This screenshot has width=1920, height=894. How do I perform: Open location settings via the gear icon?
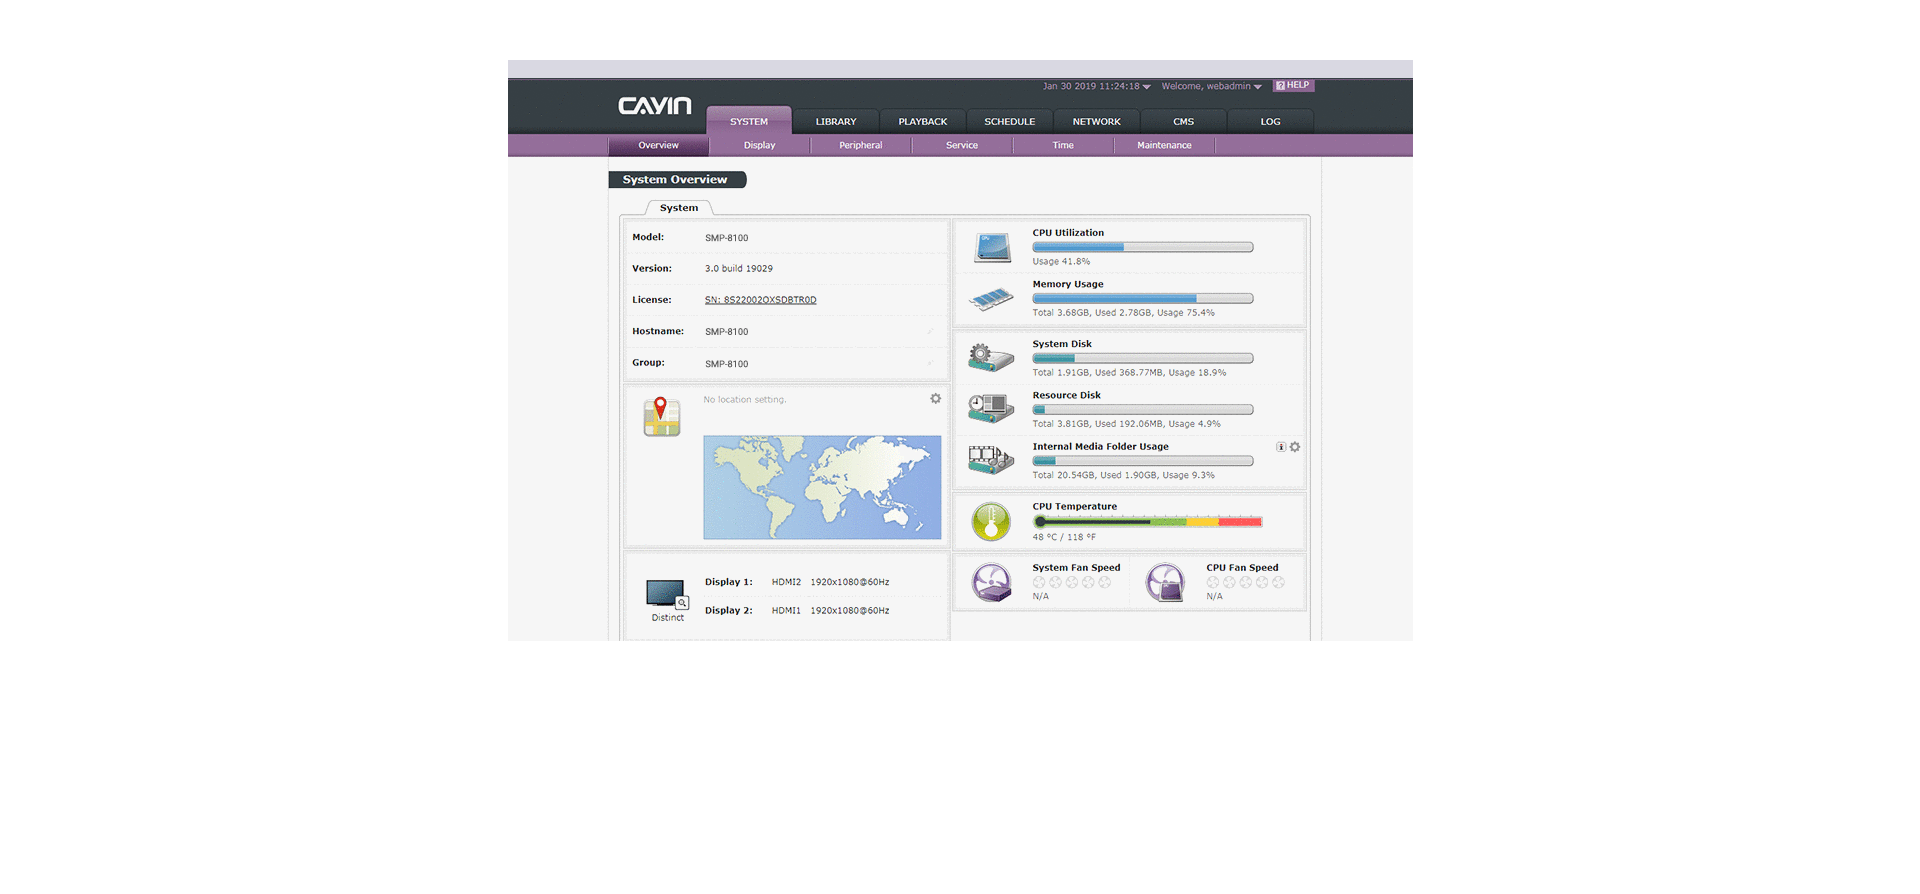coord(936,399)
